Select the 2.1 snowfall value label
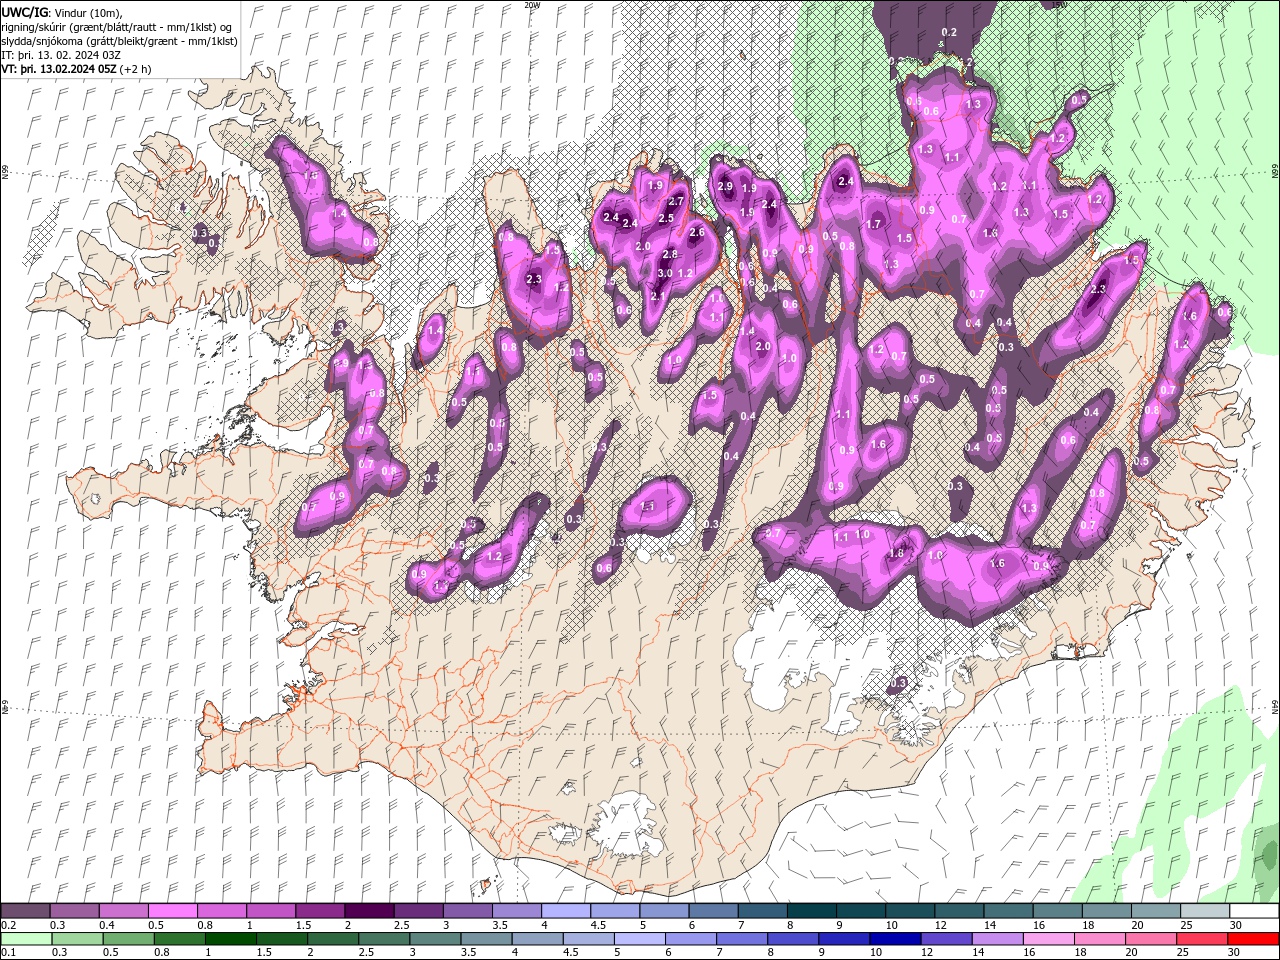 pos(658,296)
